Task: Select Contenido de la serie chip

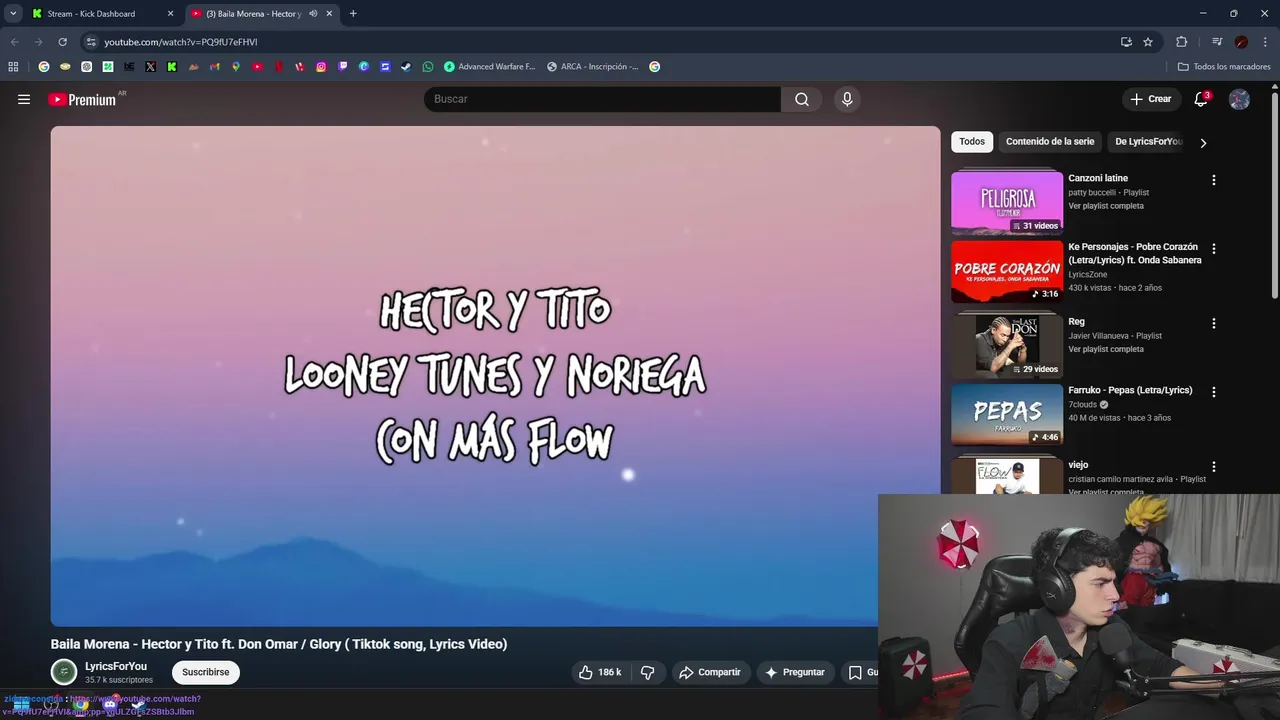Action: click(1050, 142)
